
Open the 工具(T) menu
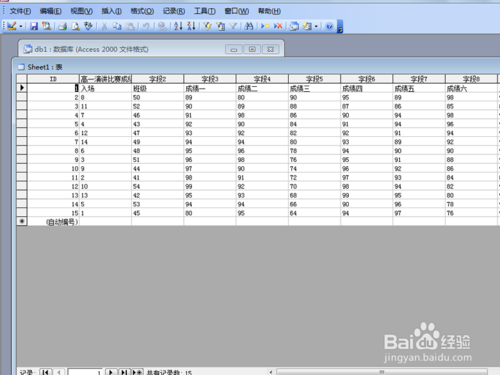(x=205, y=11)
